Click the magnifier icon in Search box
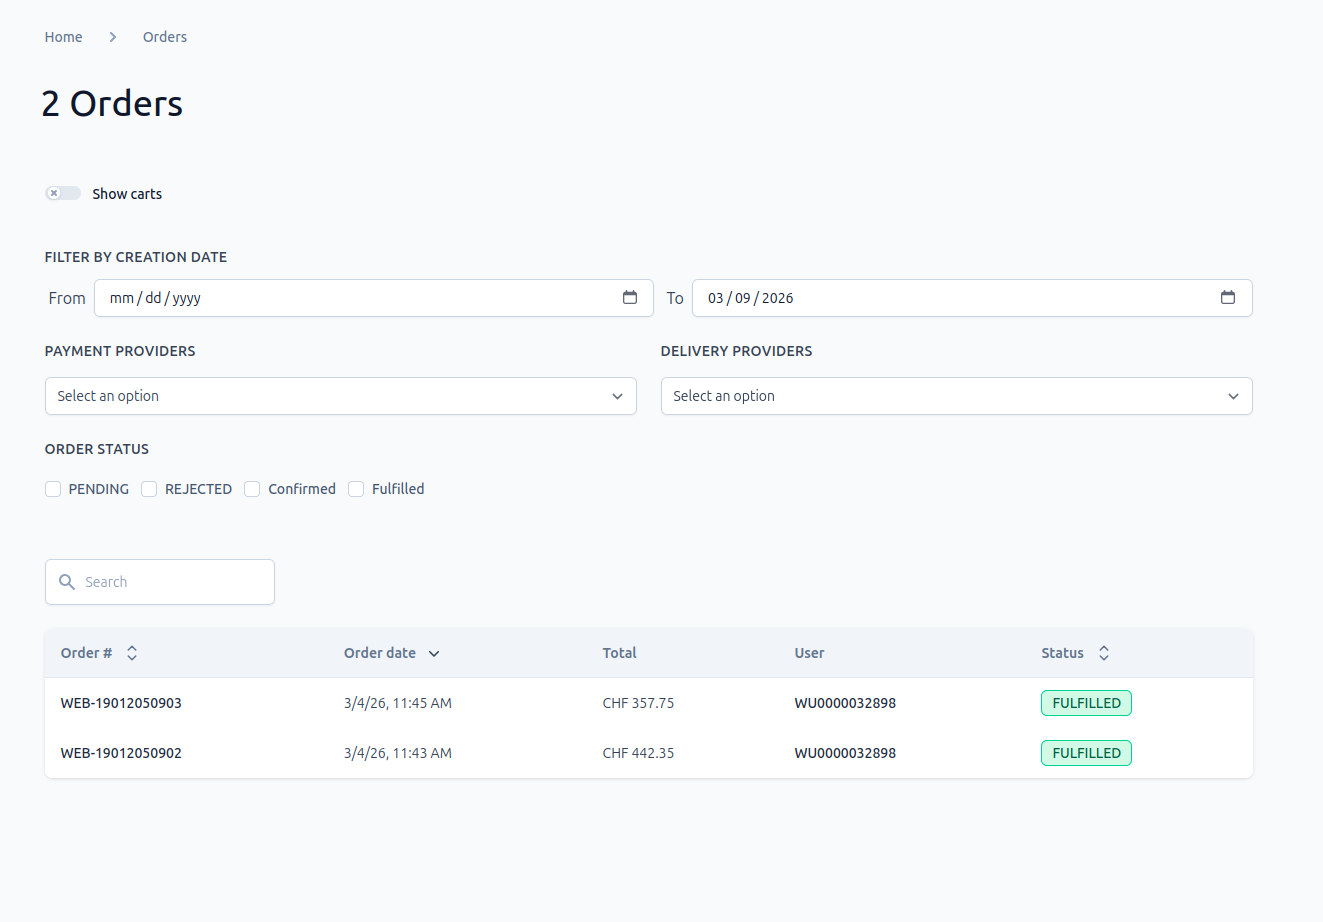1323x922 pixels. [67, 582]
